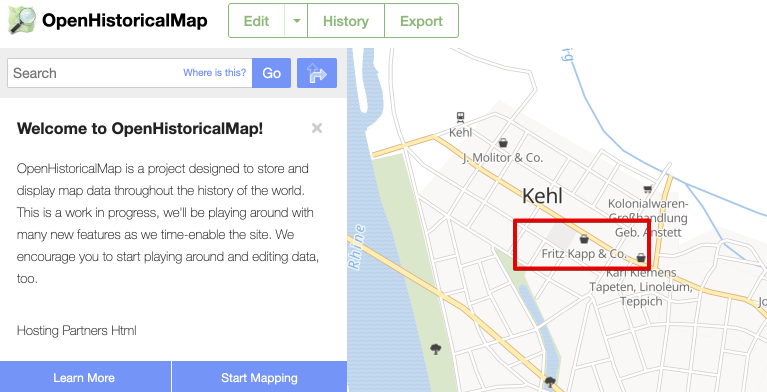Open the History tab
Viewport: 767px width, 392px height.
pos(346,21)
